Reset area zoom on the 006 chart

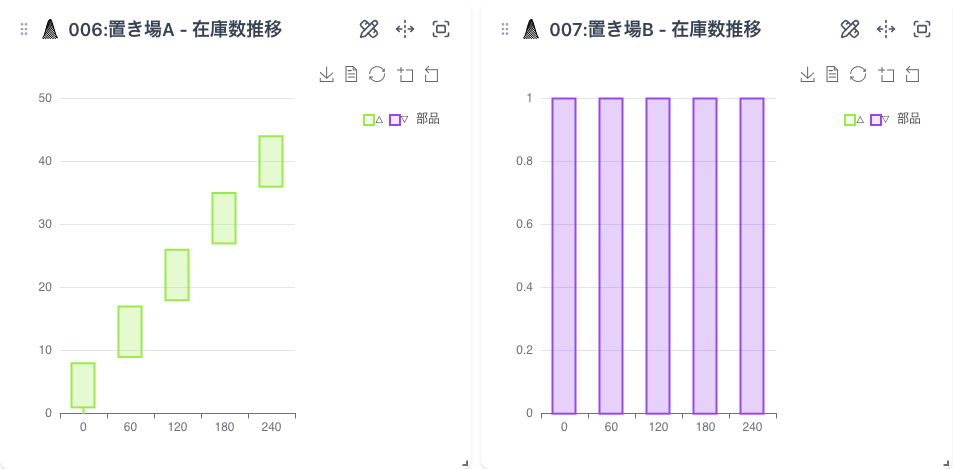click(432, 74)
